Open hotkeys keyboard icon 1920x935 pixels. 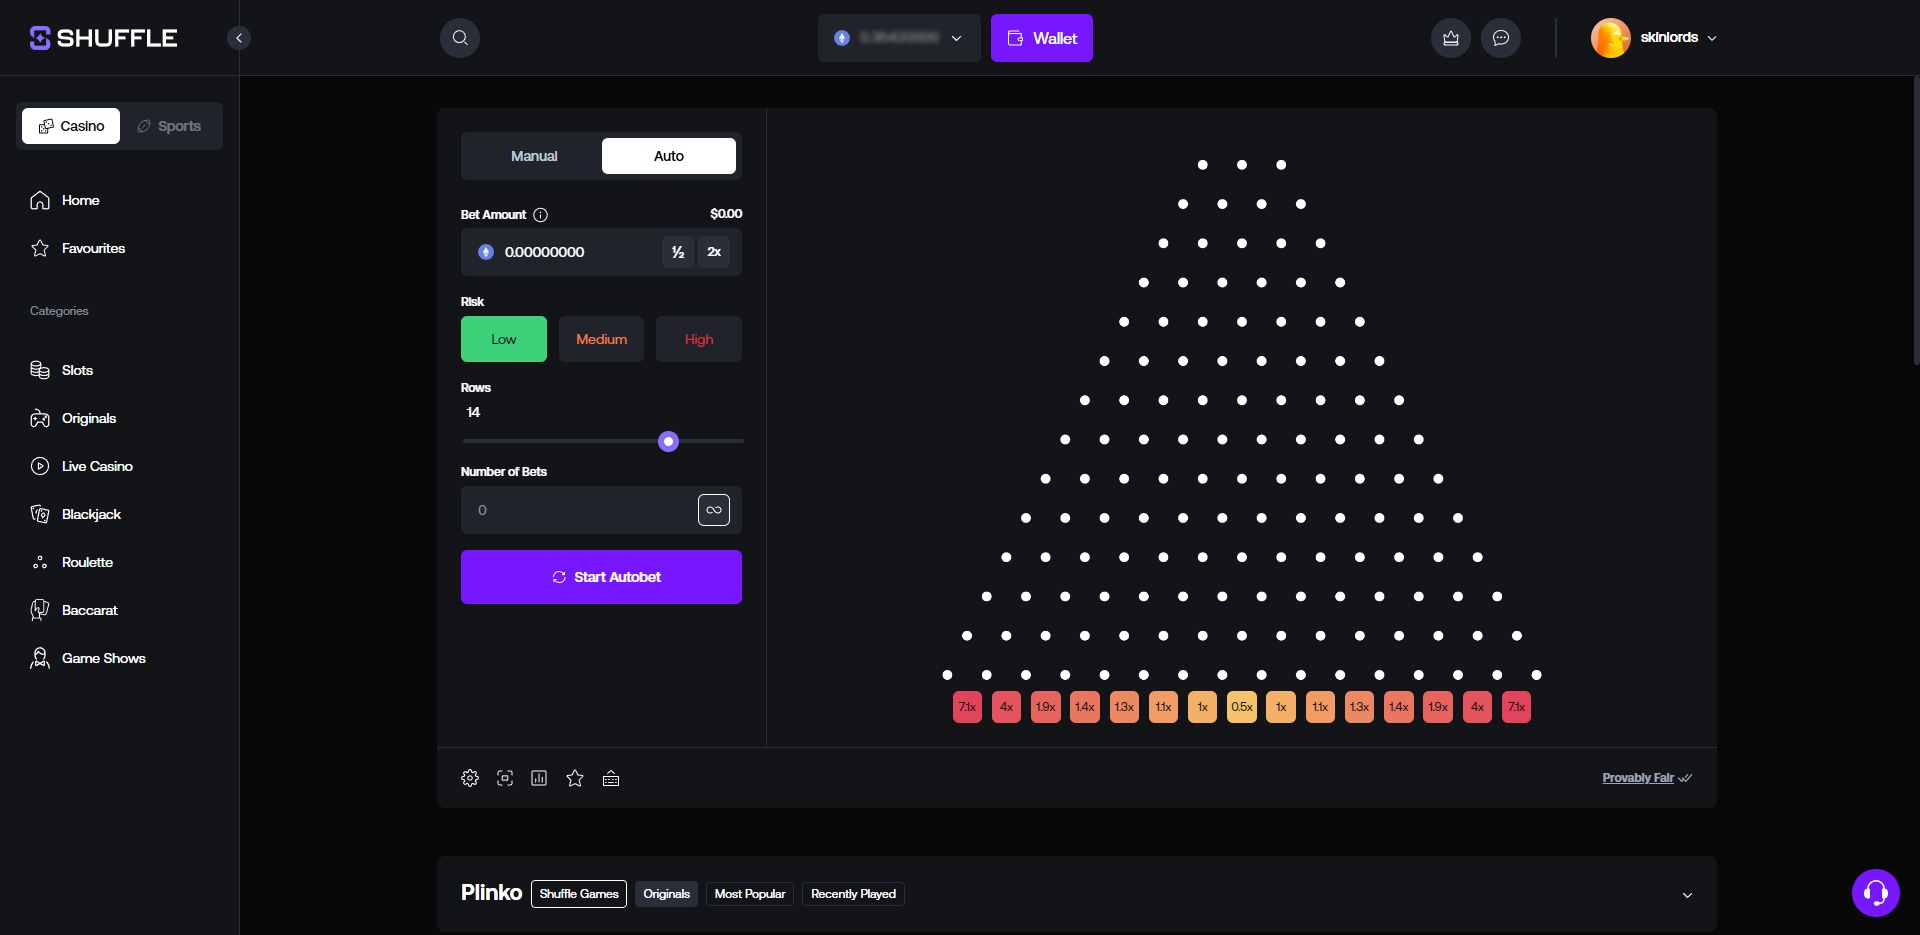tap(611, 778)
